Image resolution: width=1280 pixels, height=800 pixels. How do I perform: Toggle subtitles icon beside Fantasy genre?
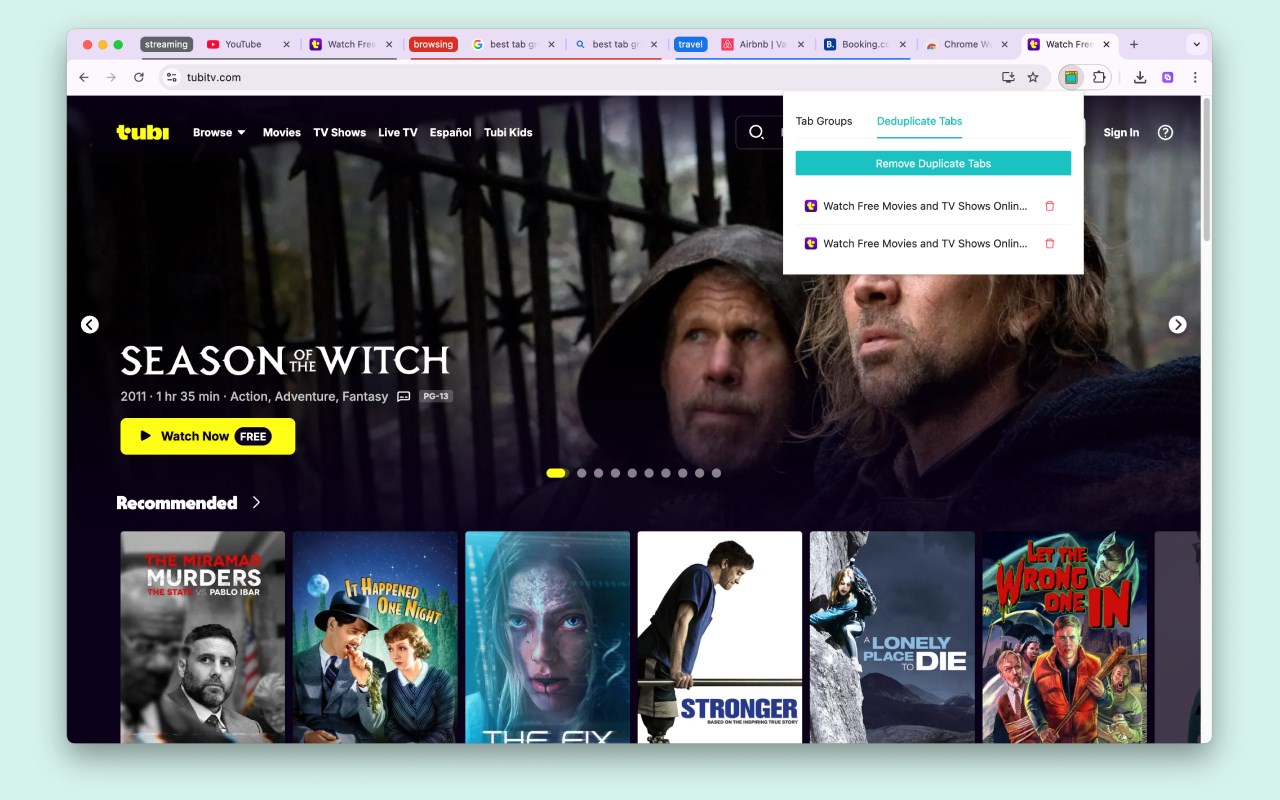404,396
